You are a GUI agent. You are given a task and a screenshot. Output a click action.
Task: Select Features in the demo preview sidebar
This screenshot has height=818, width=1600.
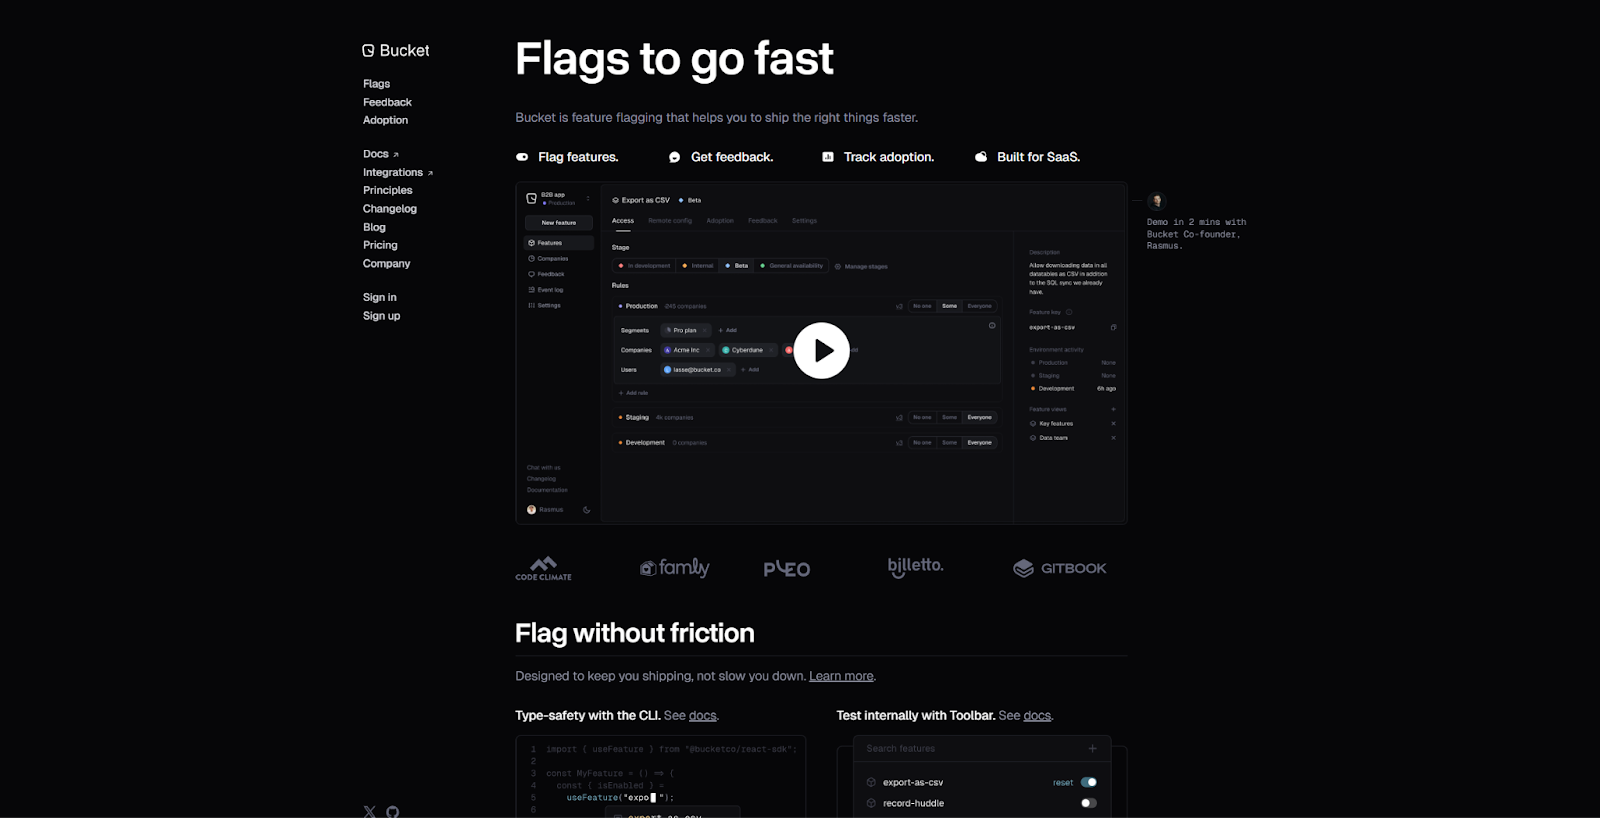[559, 243]
